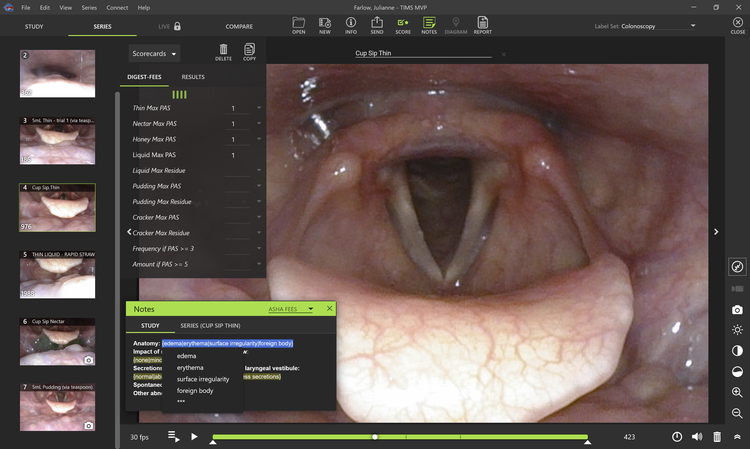Collapse playback bar with double chevron icon

coord(737,437)
